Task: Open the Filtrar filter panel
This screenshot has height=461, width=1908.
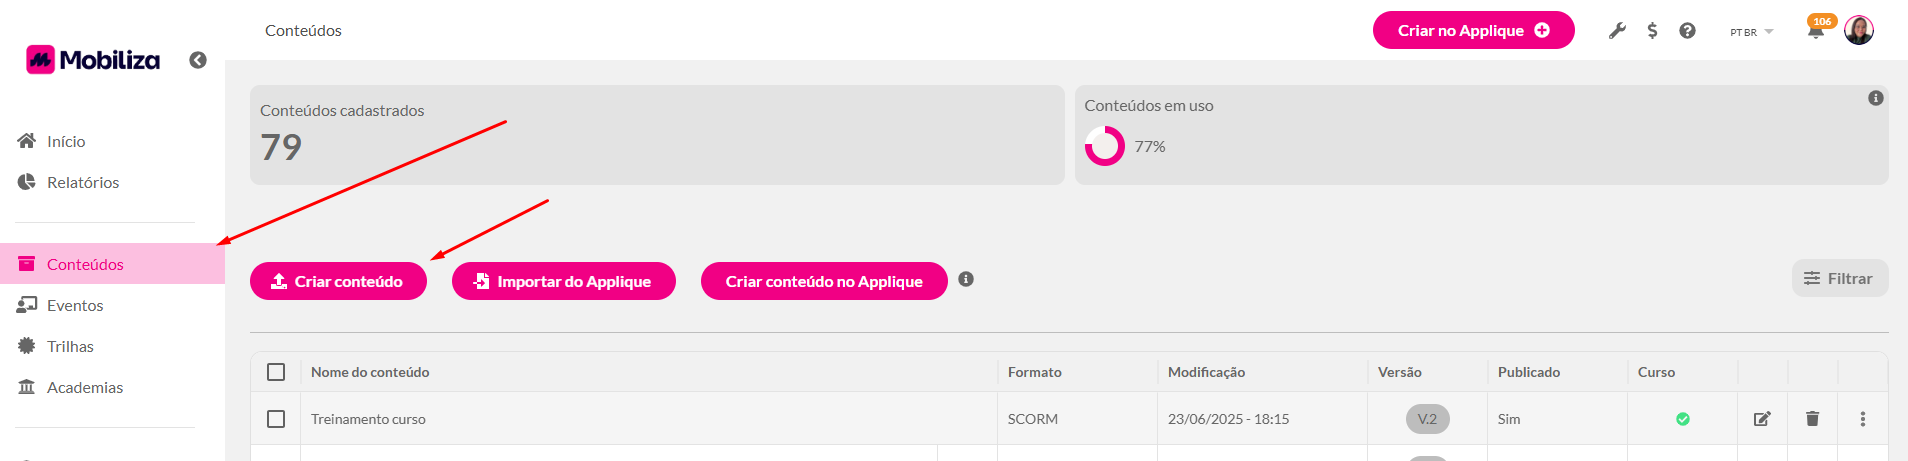Action: coord(1839,278)
